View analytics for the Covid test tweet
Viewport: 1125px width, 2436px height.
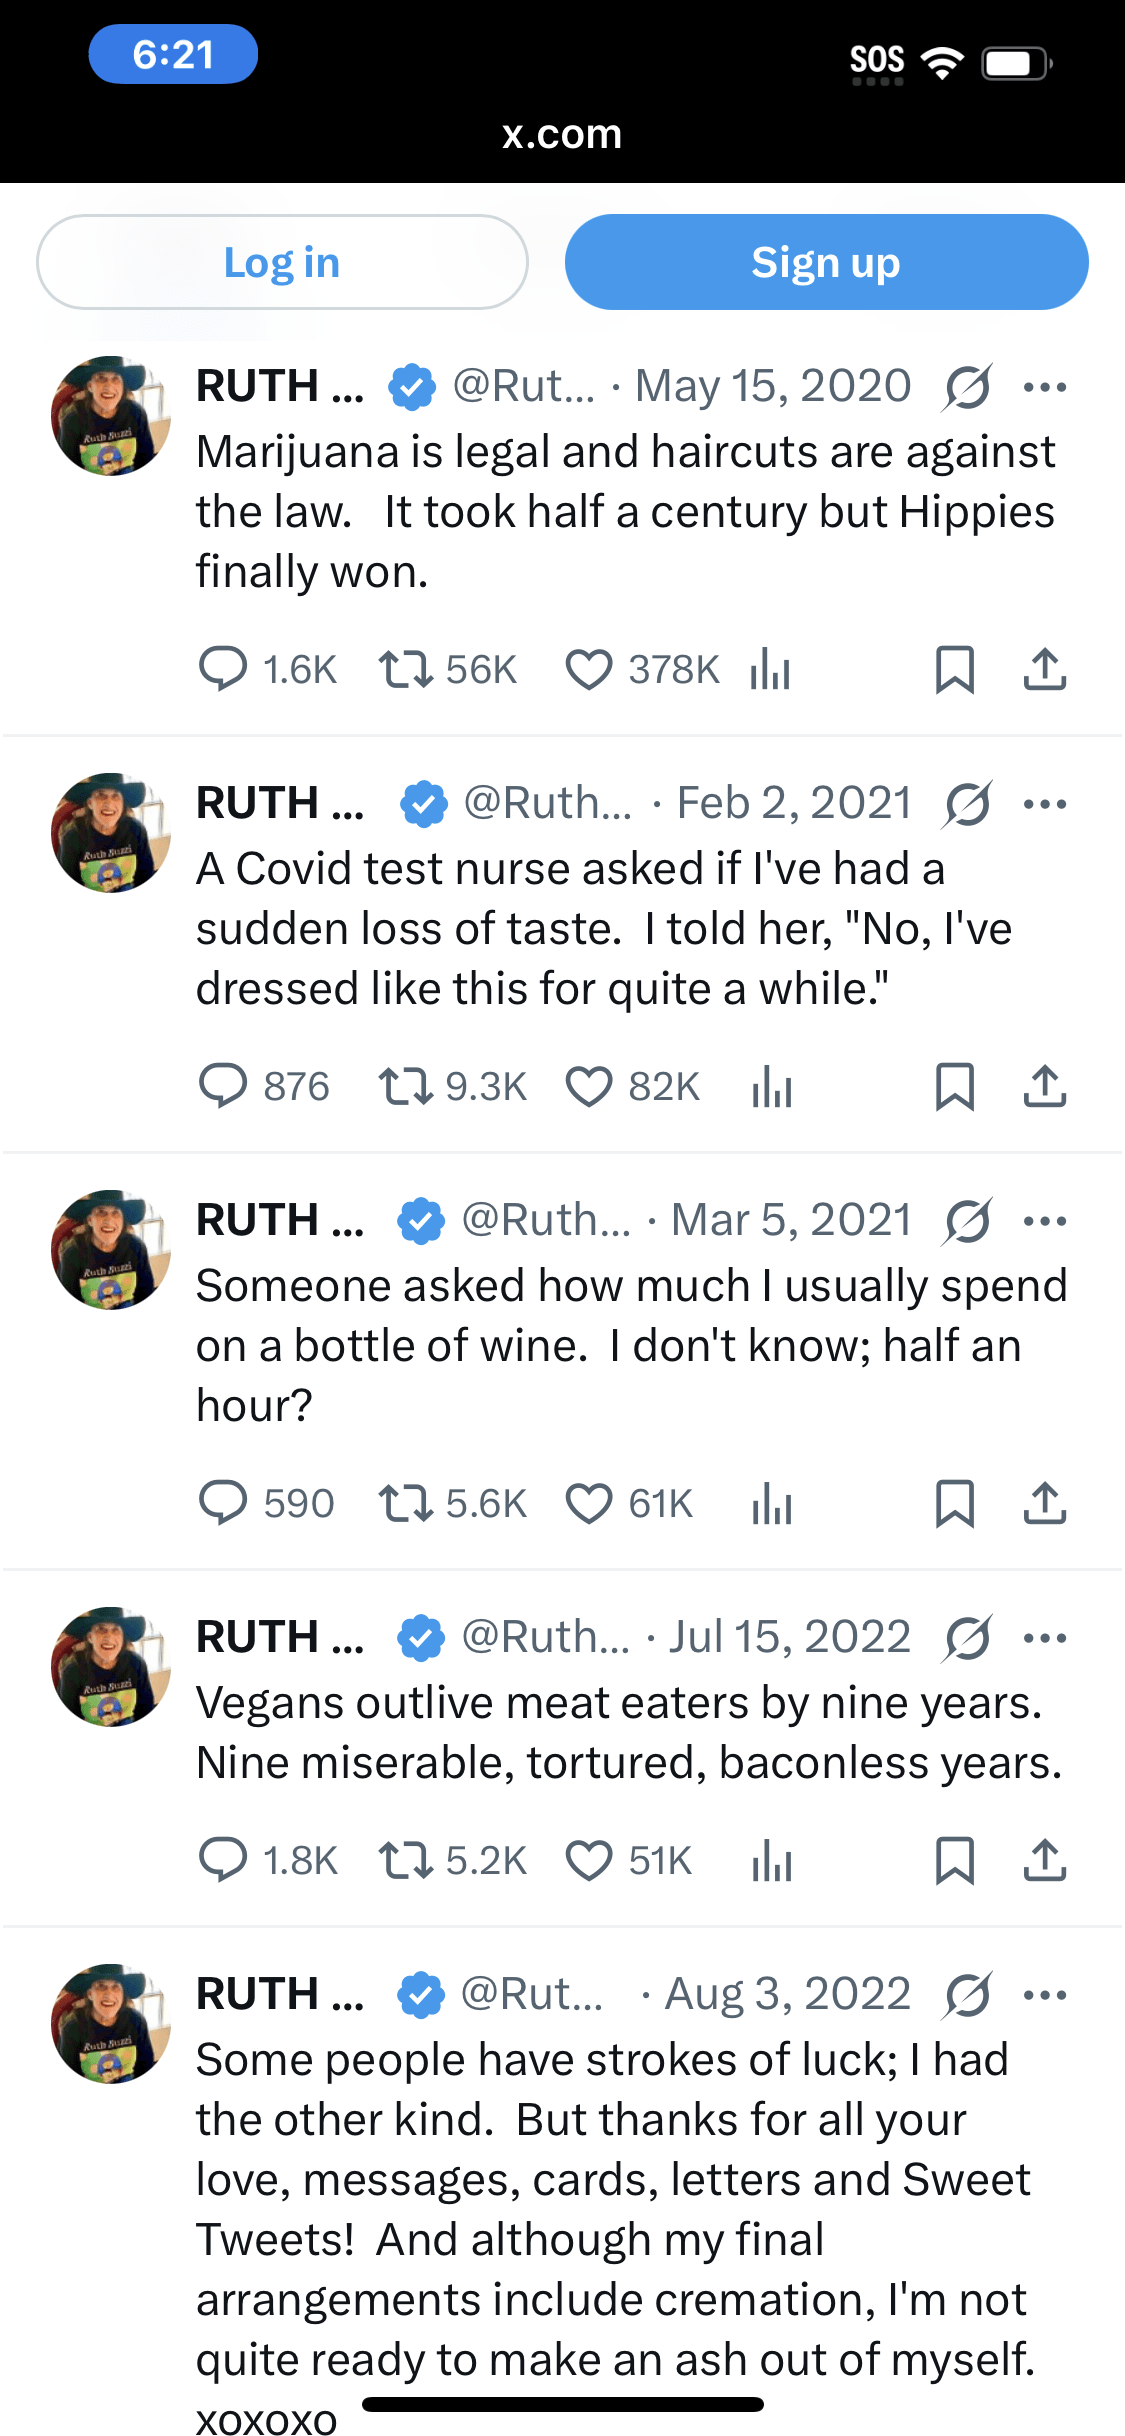[771, 1087]
